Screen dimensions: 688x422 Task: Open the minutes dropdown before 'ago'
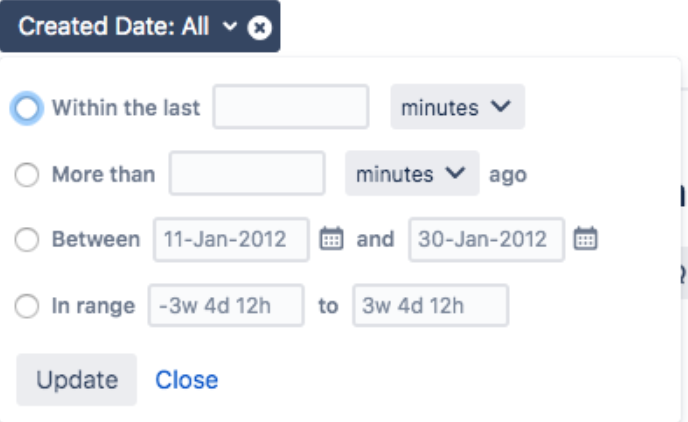(x=412, y=173)
